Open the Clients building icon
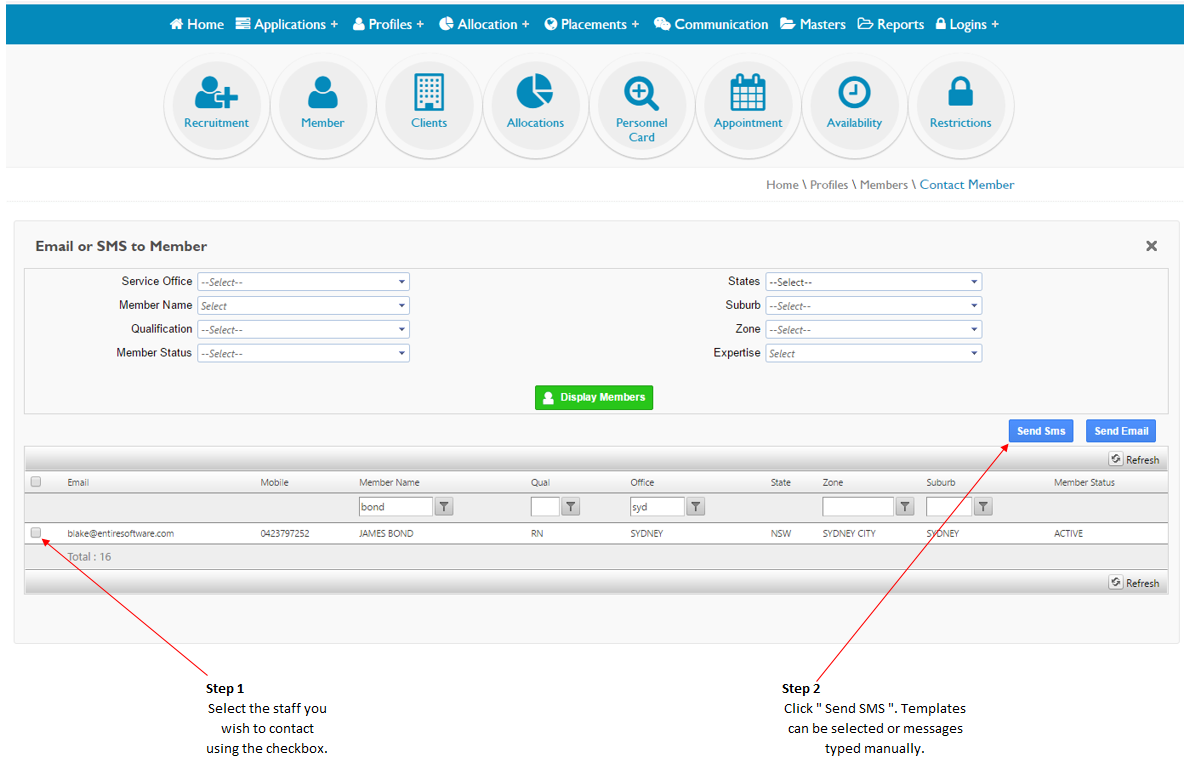Screen dimensions: 1193x766 (x=429, y=105)
